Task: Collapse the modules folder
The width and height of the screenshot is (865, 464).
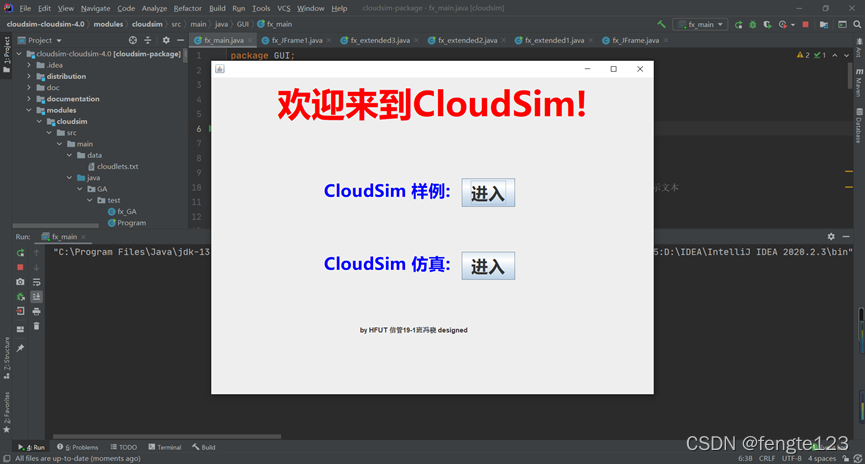Action: [x=29, y=110]
